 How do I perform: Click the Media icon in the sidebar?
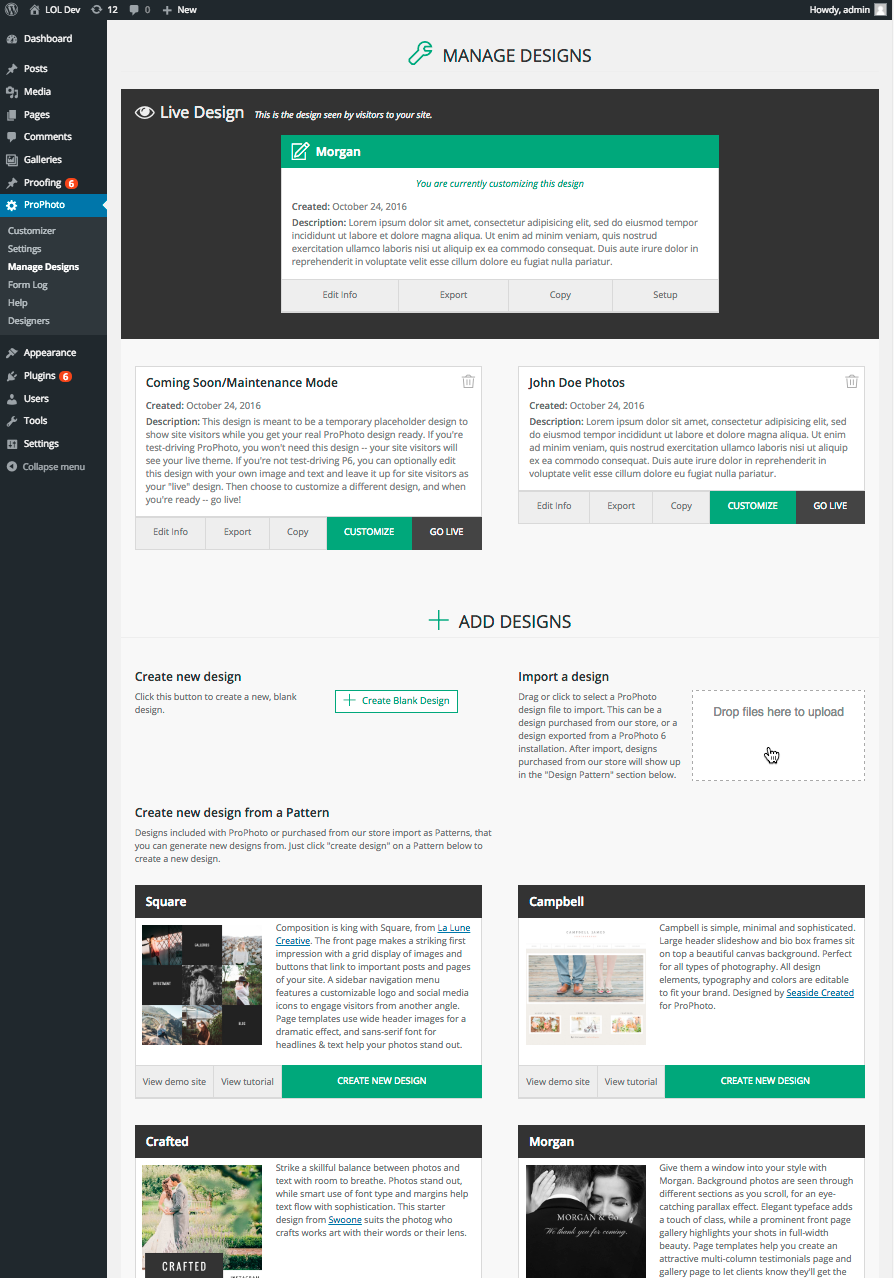click(x=11, y=92)
